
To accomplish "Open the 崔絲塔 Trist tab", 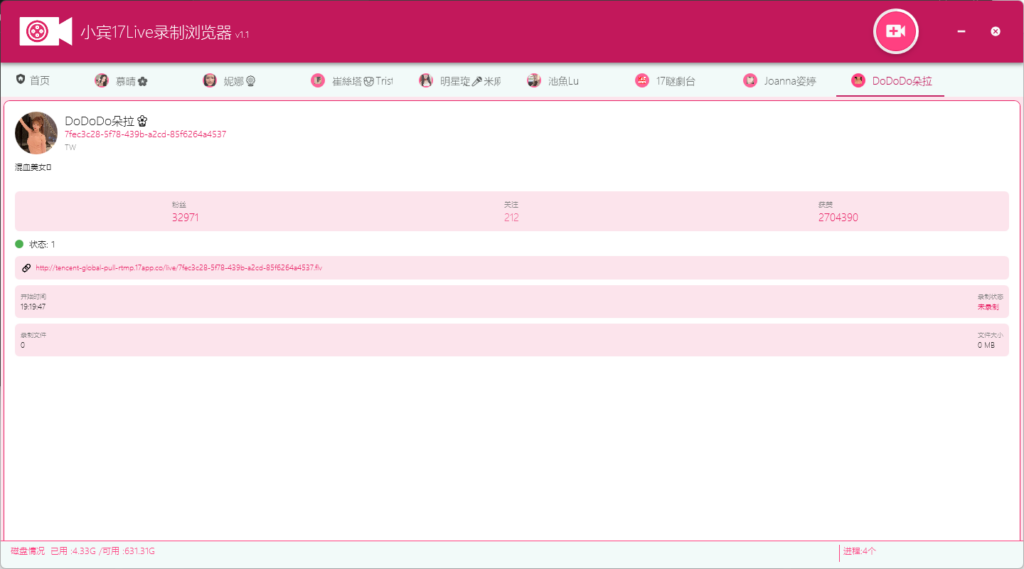I will pyautogui.click(x=351, y=81).
